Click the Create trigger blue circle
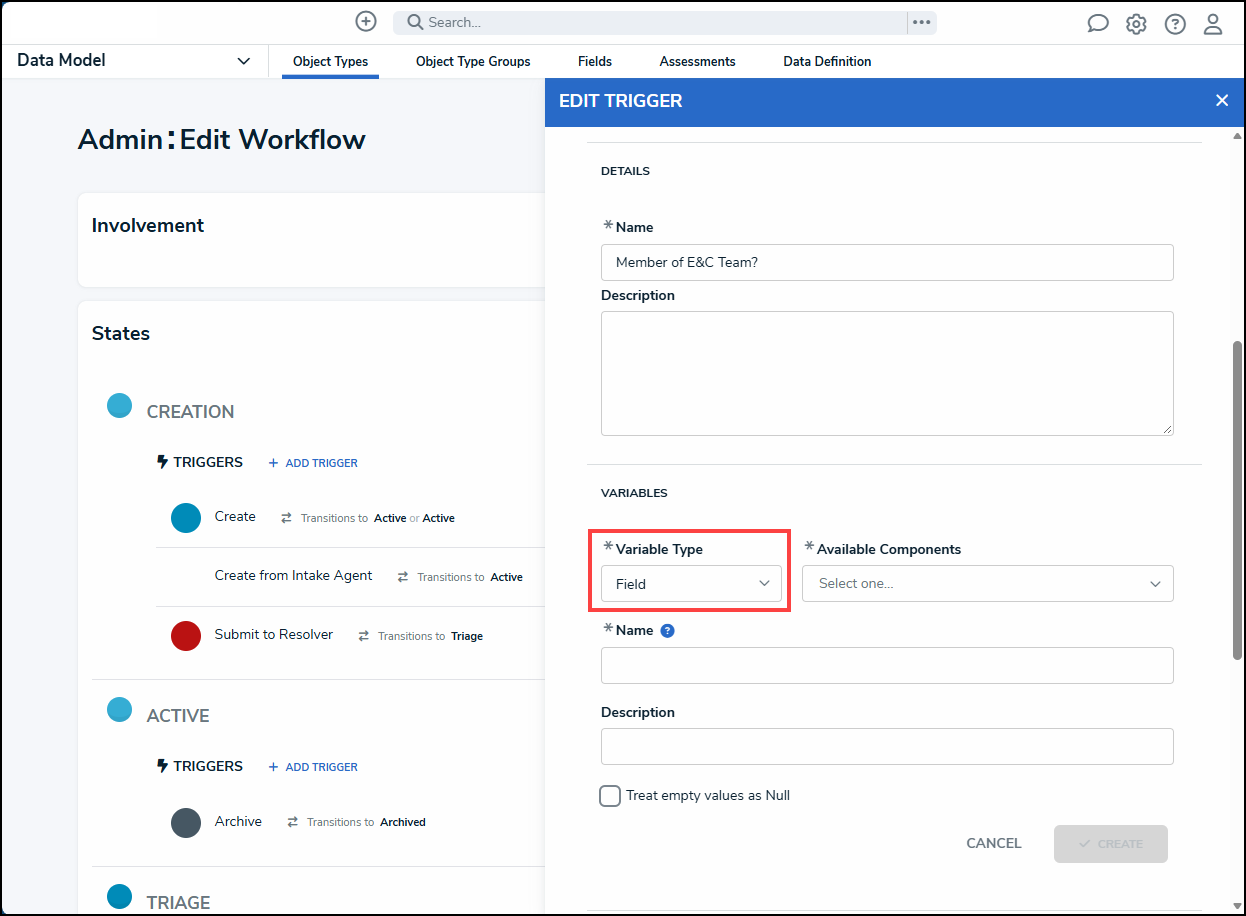This screenshot has height=916, width=1246. (x=186, y=518)
